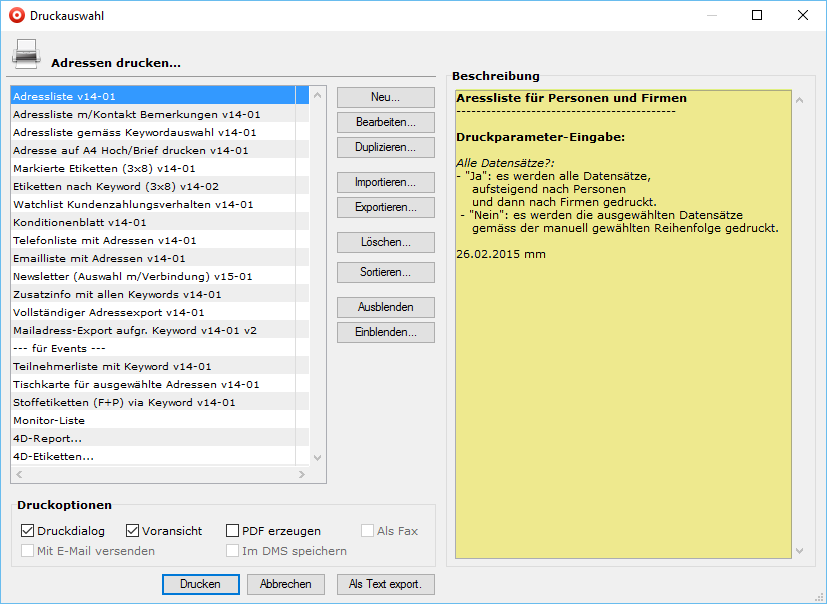Click the red Druckauswahl app icon
This screenshot has height=604, width=827.
point(13,16)
